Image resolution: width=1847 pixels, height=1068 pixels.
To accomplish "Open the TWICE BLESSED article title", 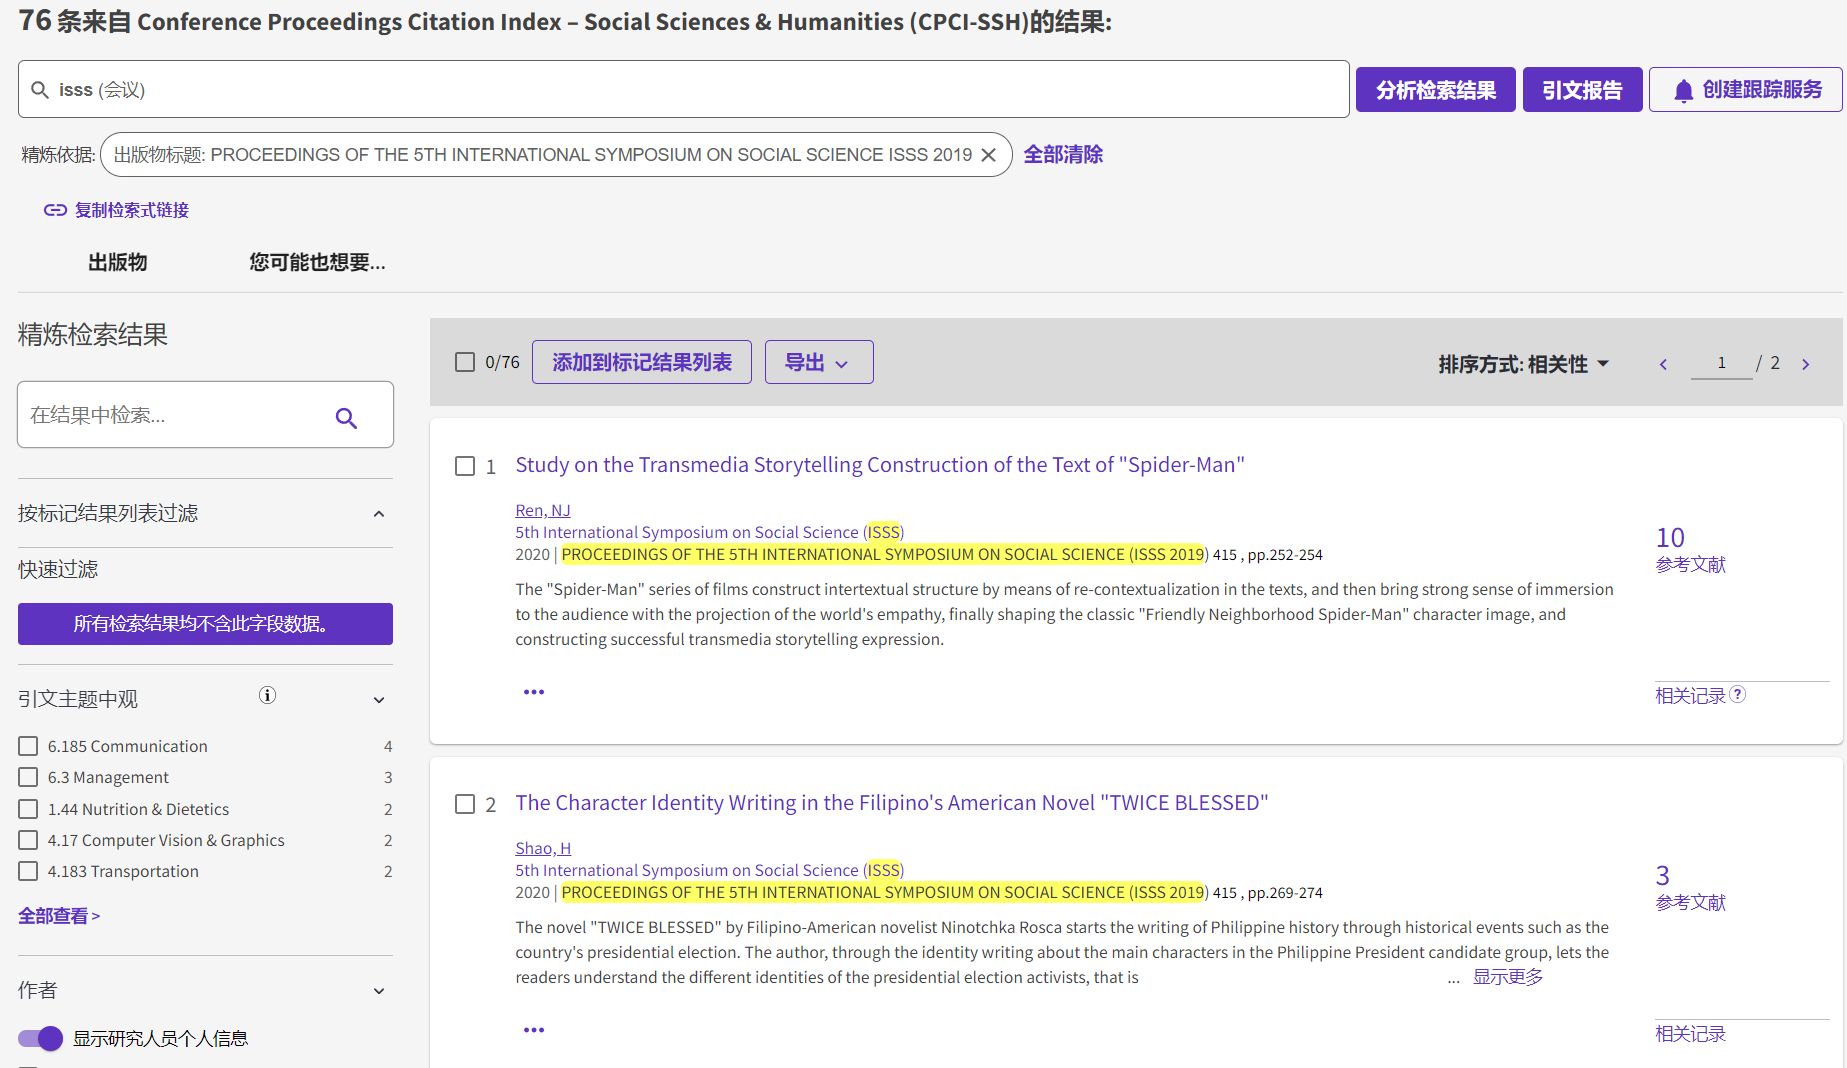I will click(x=892, y=803).
